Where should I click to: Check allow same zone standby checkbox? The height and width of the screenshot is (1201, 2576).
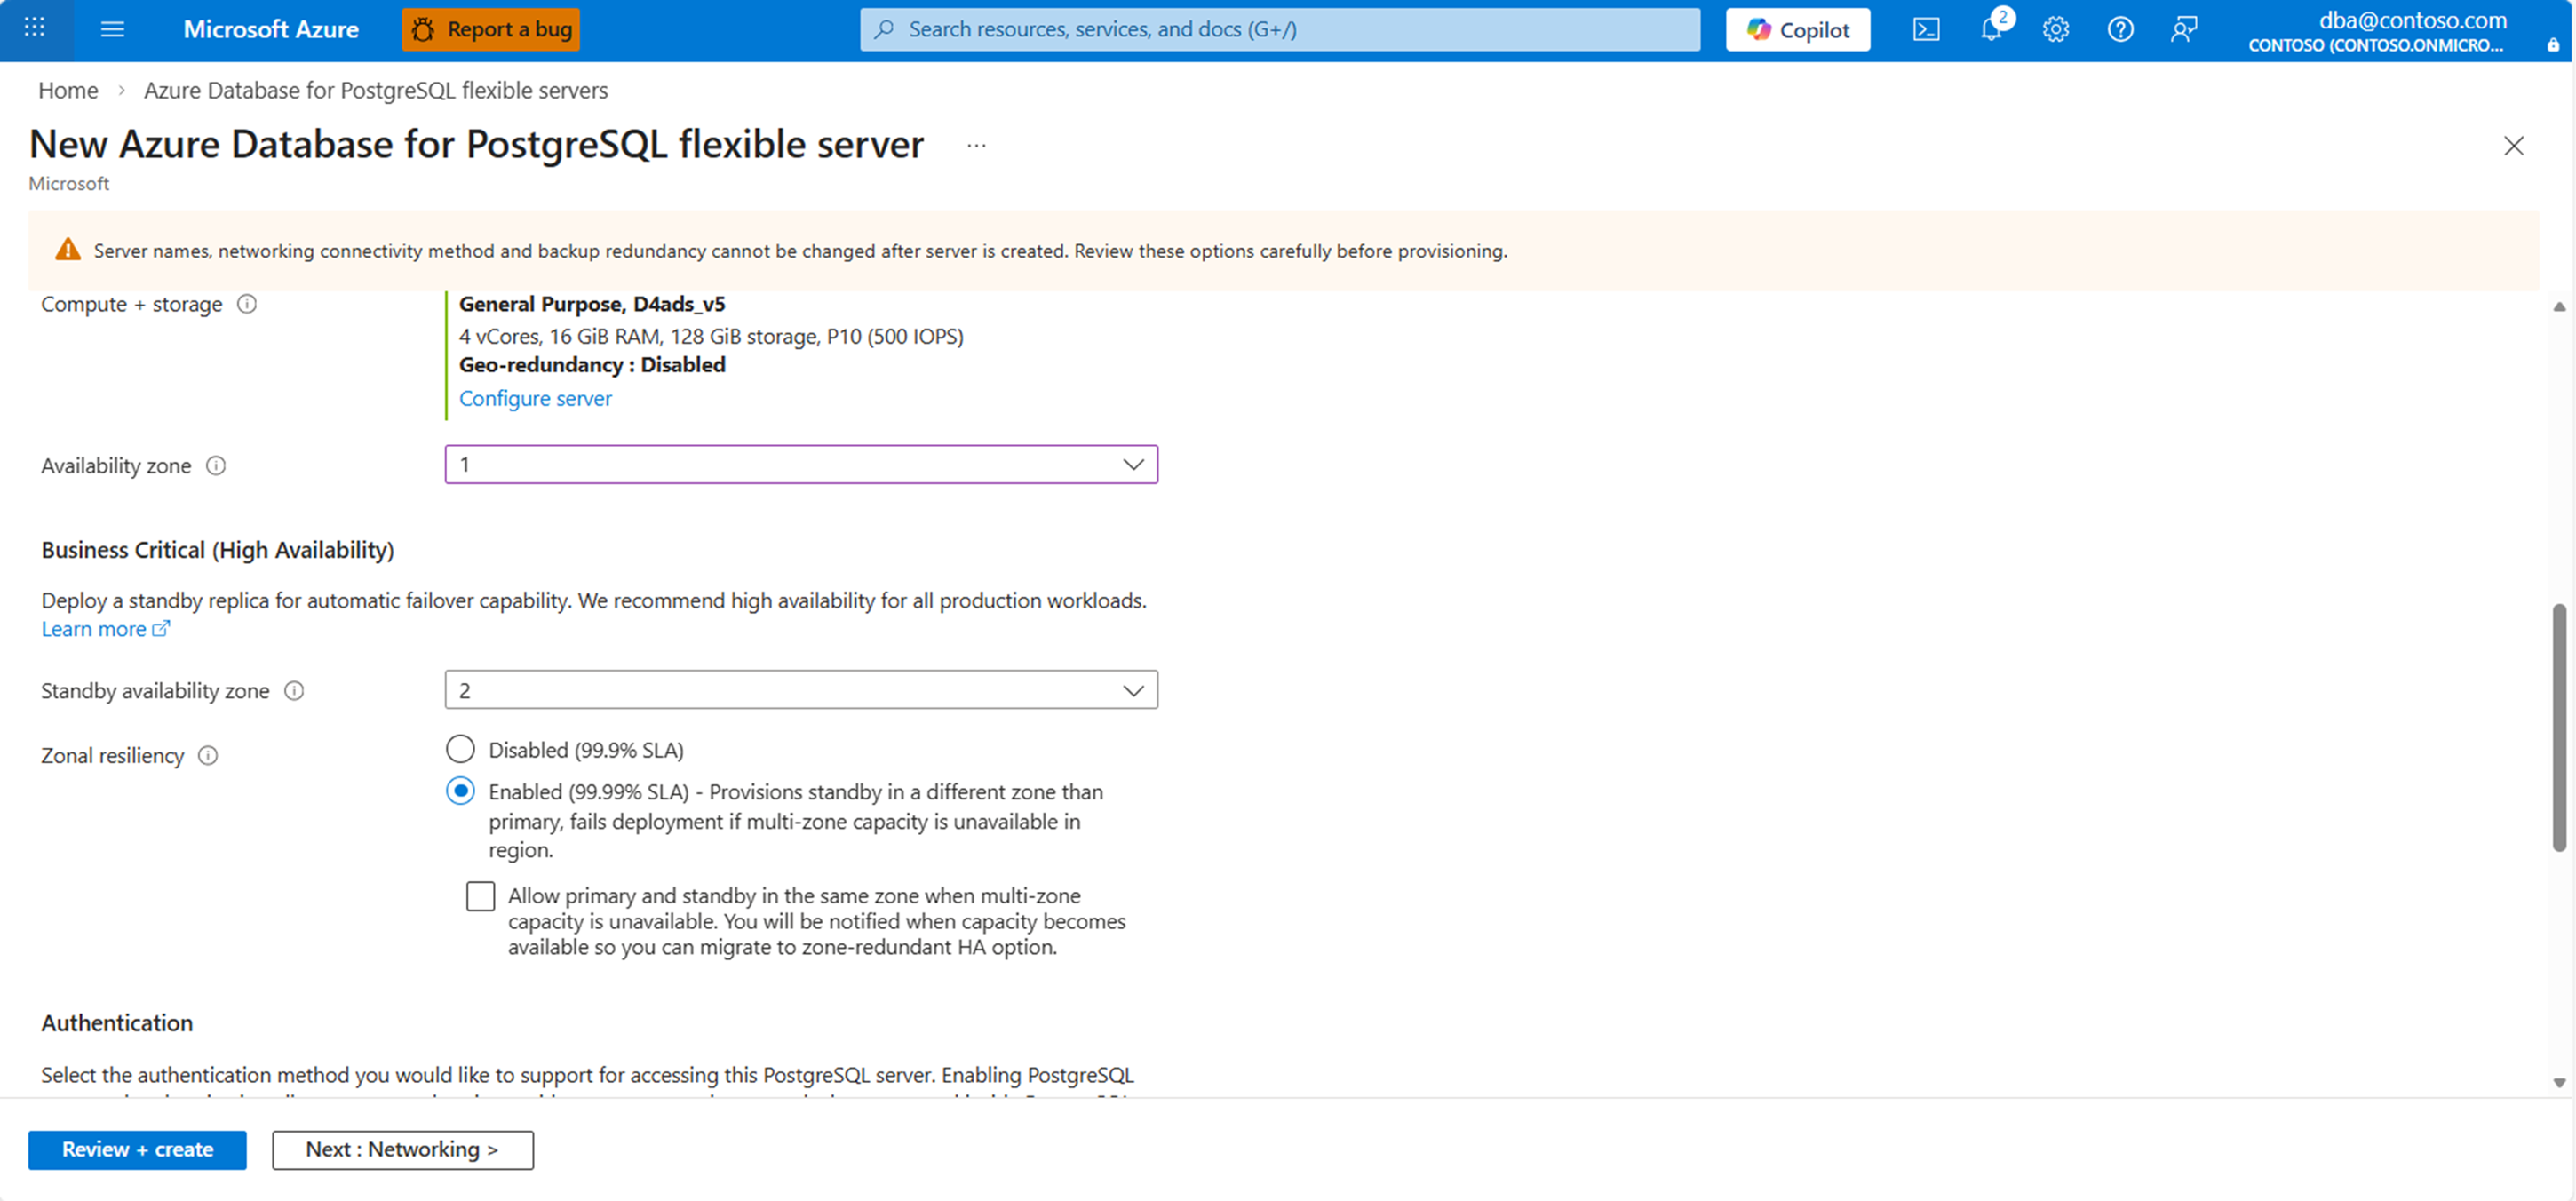480,896
